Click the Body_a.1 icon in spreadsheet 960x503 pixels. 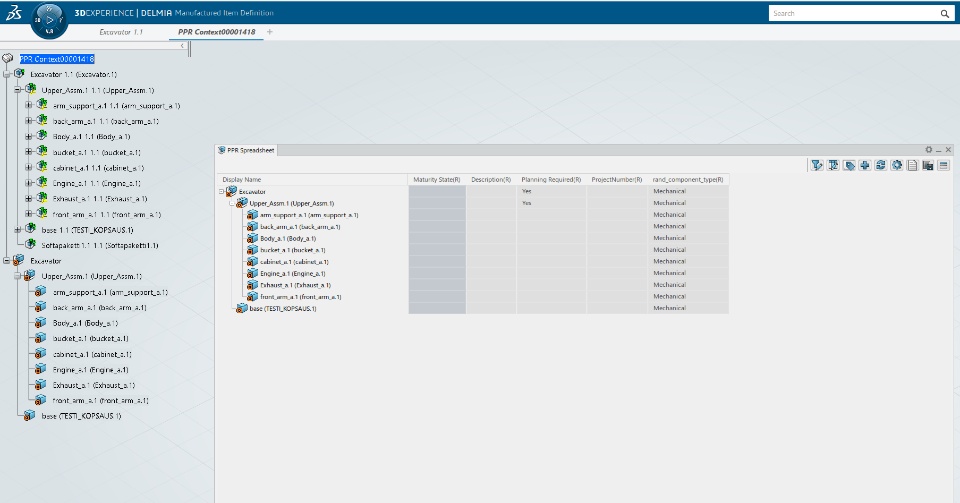click(x=252, y=238)
